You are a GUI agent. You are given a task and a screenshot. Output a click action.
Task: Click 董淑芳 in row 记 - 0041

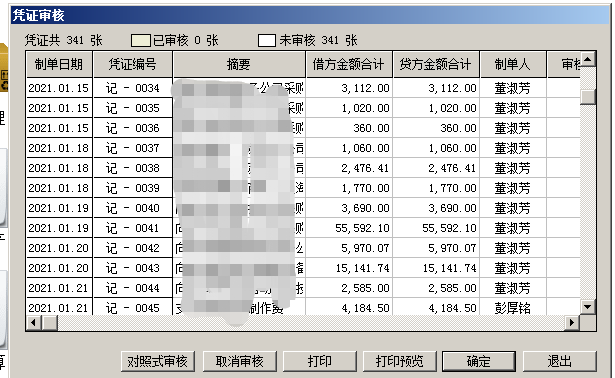[513, 228]
